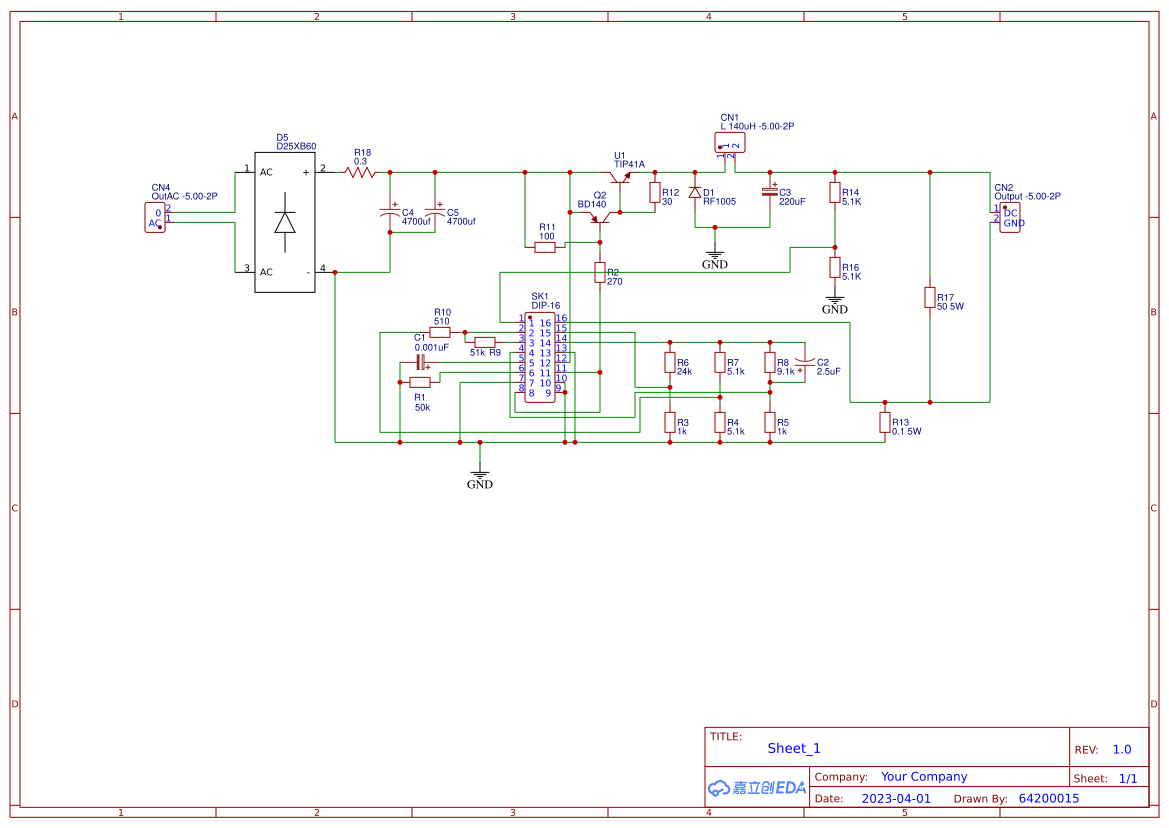Viewport: 1169px width, 828px height.
Task: Select connector CN2 Output
Action: tap(1008, 217)
